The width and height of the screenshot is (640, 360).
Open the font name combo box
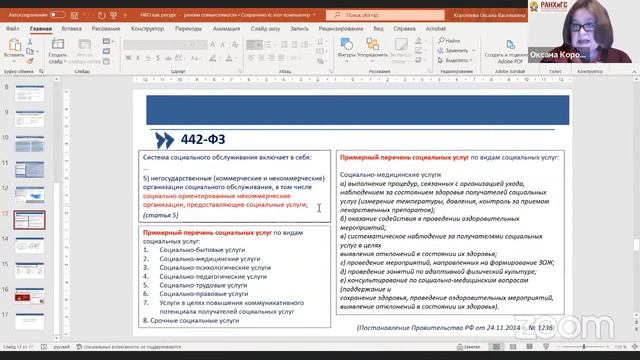pos(156,44)
